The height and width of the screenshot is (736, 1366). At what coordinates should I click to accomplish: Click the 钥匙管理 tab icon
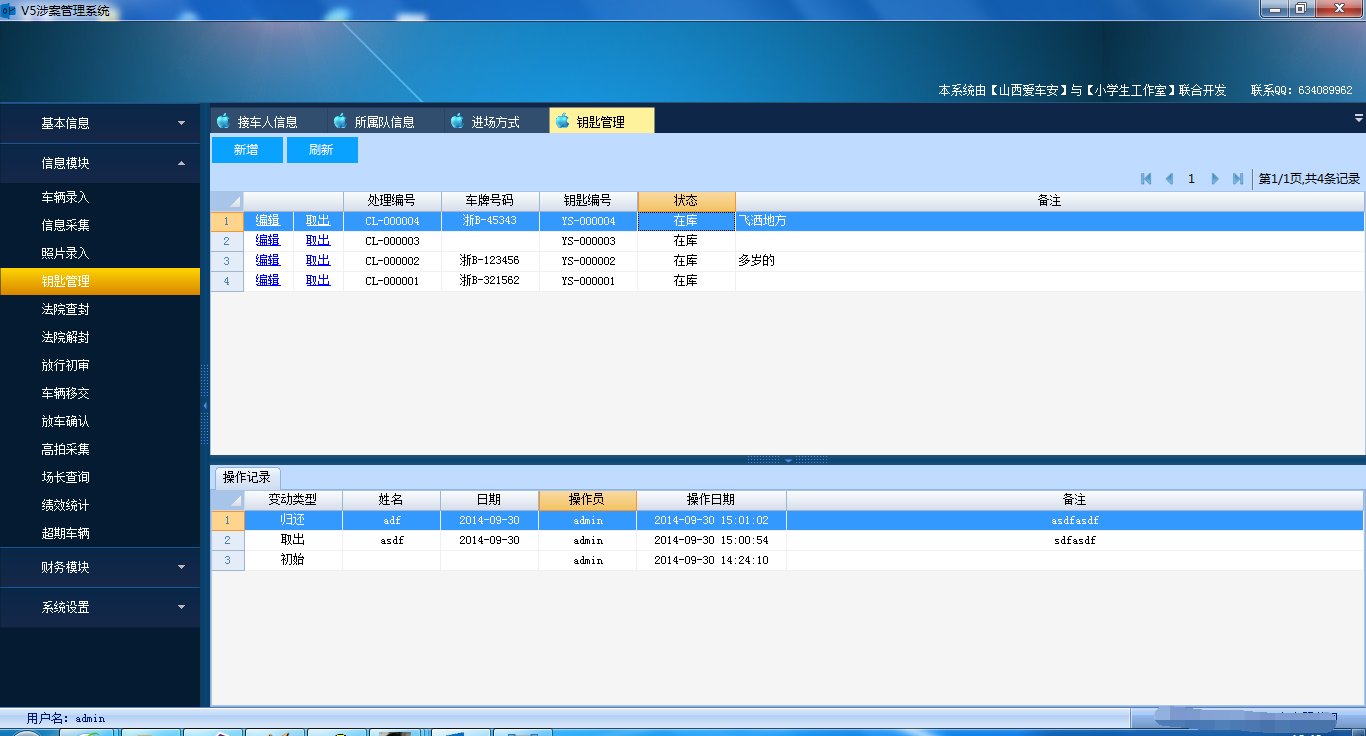tap(562, 121)
